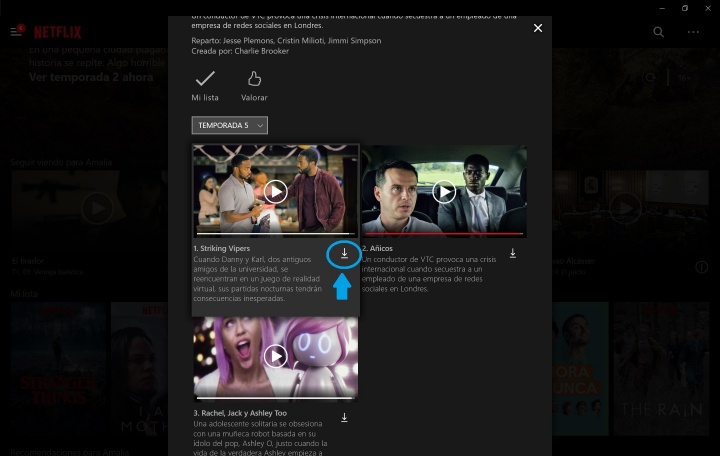The height and width of the screenshot is (456, 720).
Task: Click the Netflix logo
Action: tap(57, 32)
